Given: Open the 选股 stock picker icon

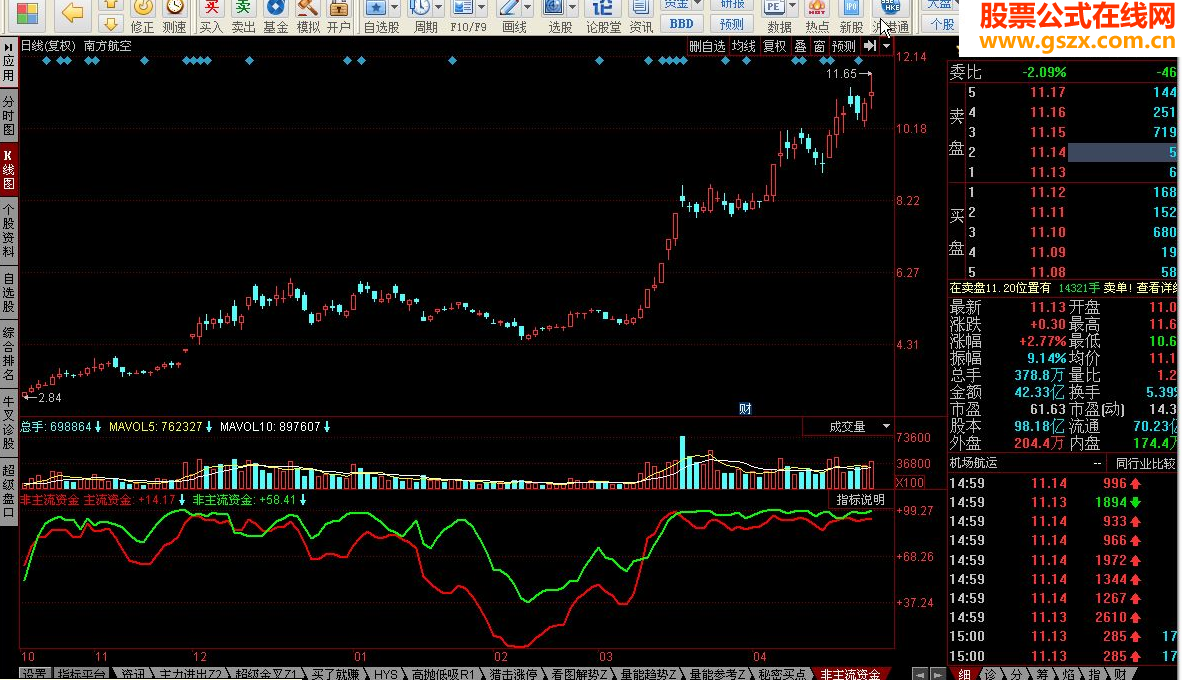Looking at the screenshot, I should click(555, 17).
